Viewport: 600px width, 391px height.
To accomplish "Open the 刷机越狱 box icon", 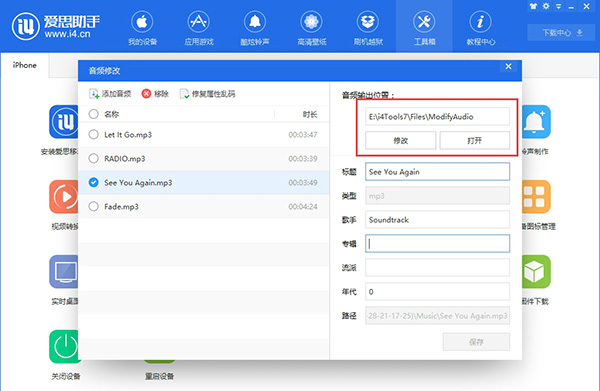I will pyautogui.click(x=368, y=22).
